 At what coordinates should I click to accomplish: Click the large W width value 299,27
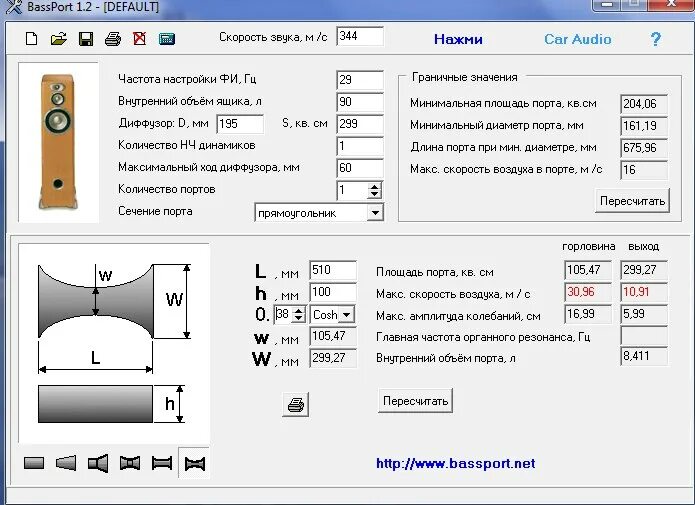point(333,358)
